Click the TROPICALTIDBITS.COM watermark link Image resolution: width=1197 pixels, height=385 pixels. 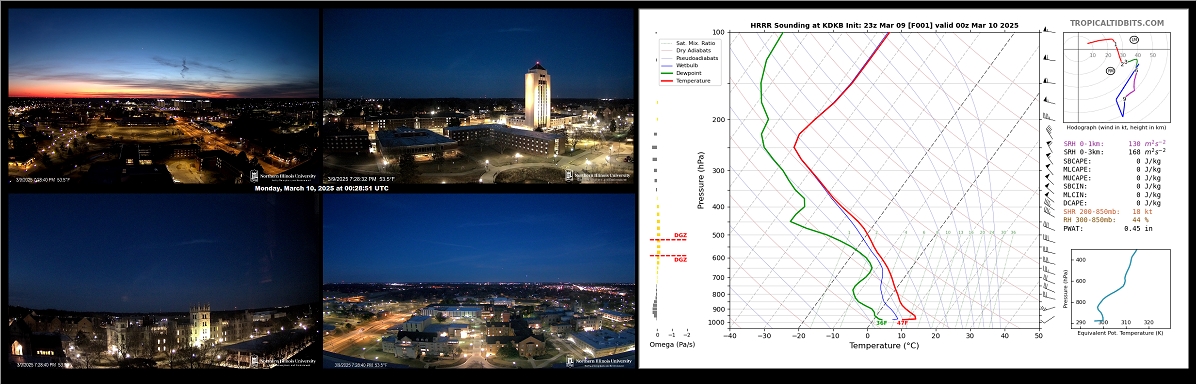tap(1117, 24)
